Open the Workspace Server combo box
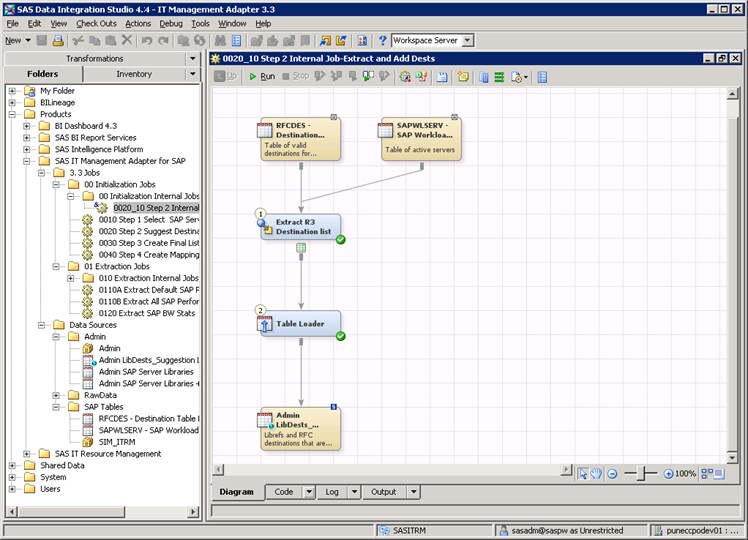This screenshot has height=540, width=748. (432, 41)
